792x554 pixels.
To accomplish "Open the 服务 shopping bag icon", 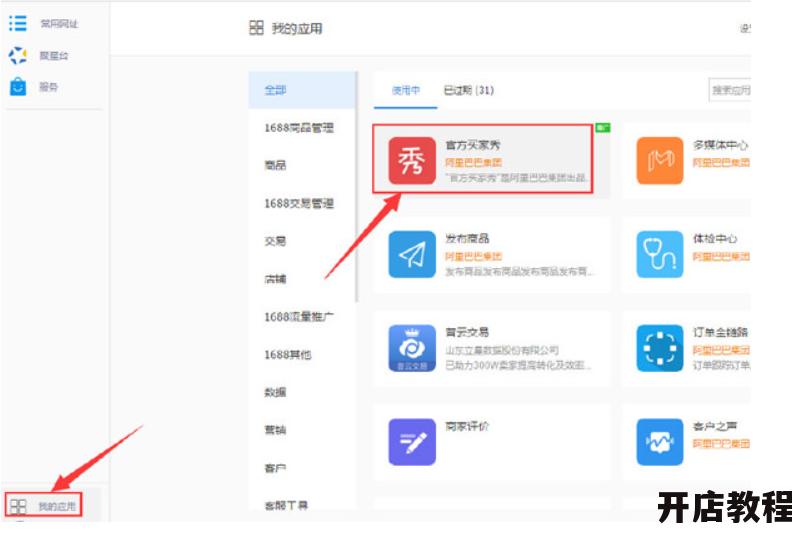I will click(x=18, y=87).
